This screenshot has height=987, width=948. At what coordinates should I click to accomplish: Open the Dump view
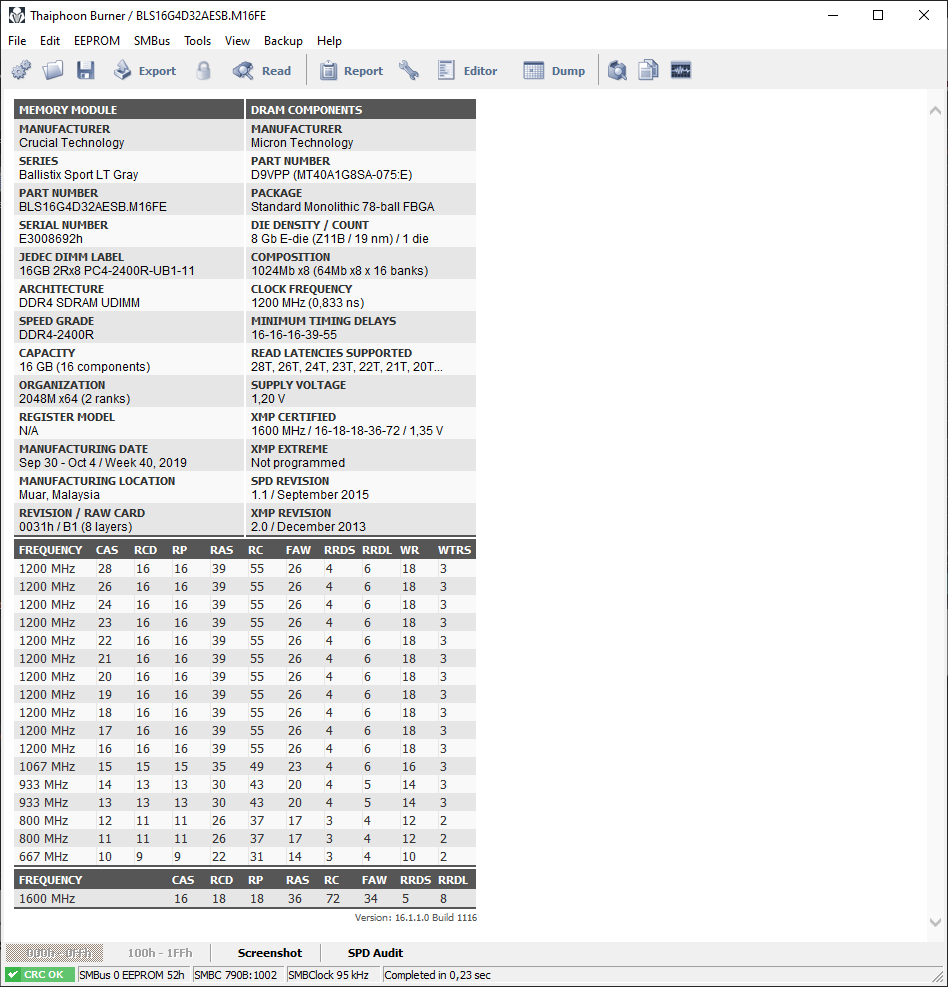pyautogui.click(x=554, y=70)
